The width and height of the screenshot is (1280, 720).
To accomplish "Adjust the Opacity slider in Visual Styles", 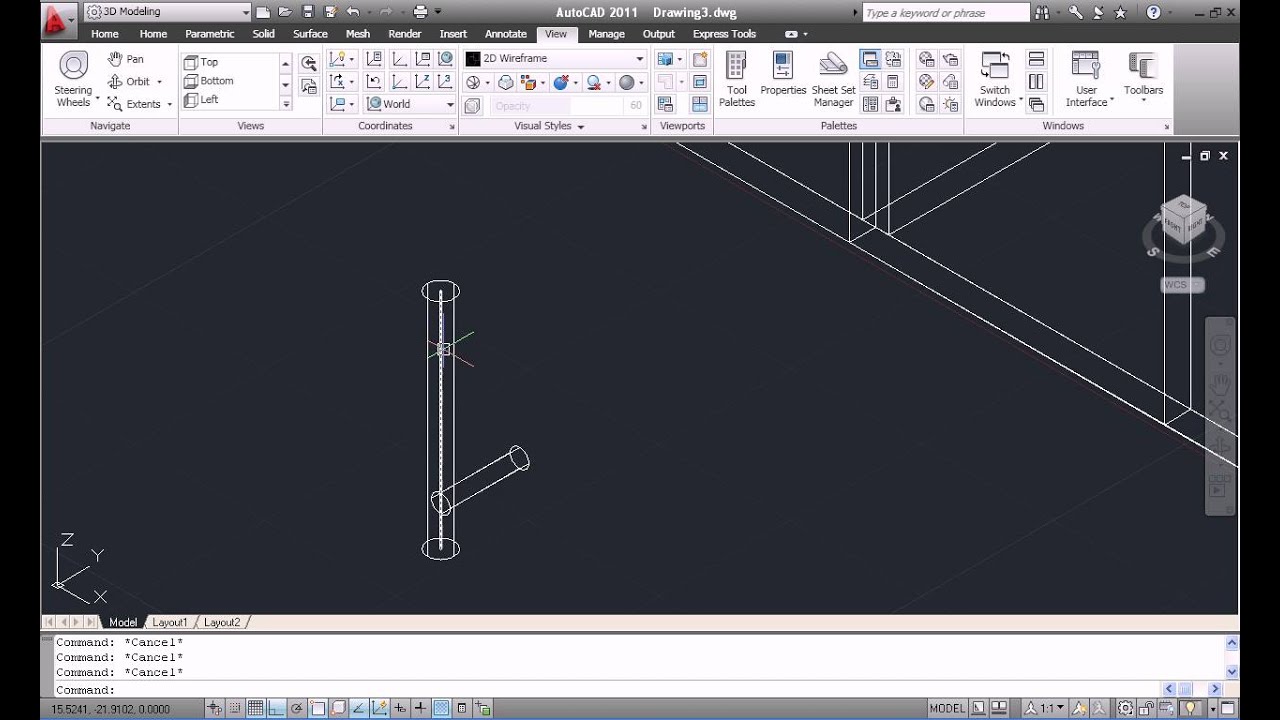I will point(570,105).
